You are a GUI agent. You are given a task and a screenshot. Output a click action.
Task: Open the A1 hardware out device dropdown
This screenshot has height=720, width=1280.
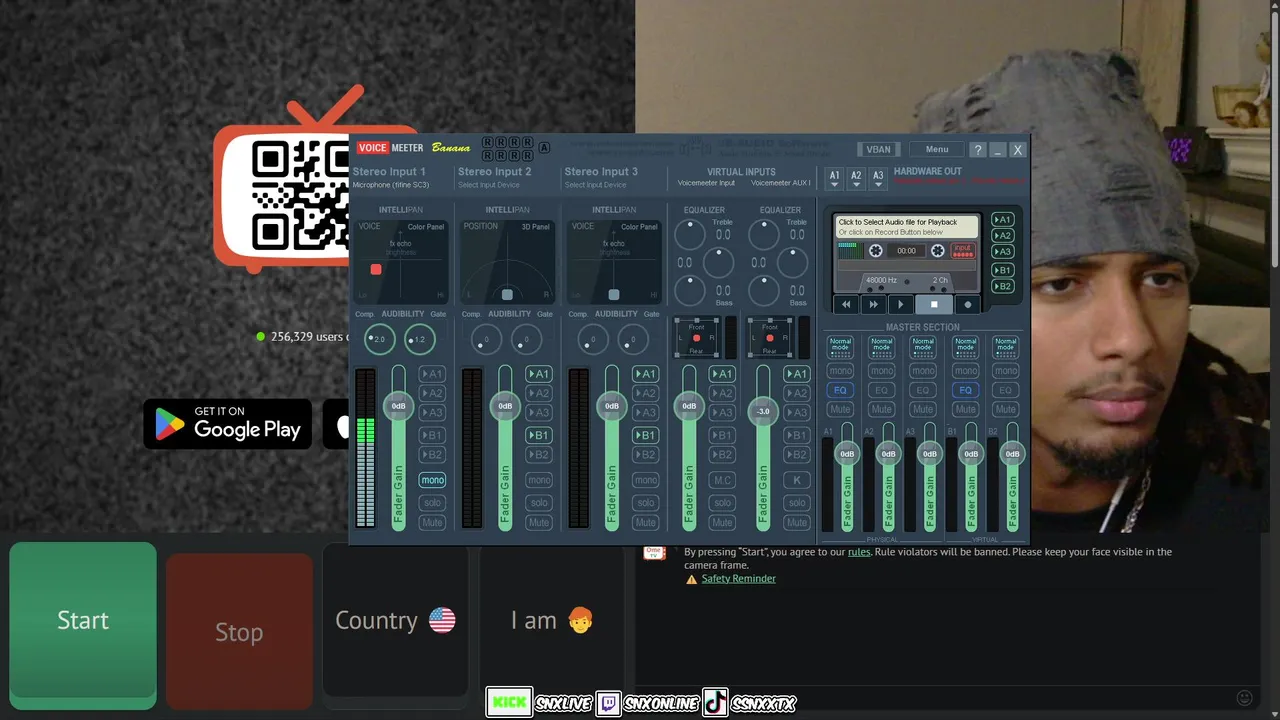tap(834, 178)
